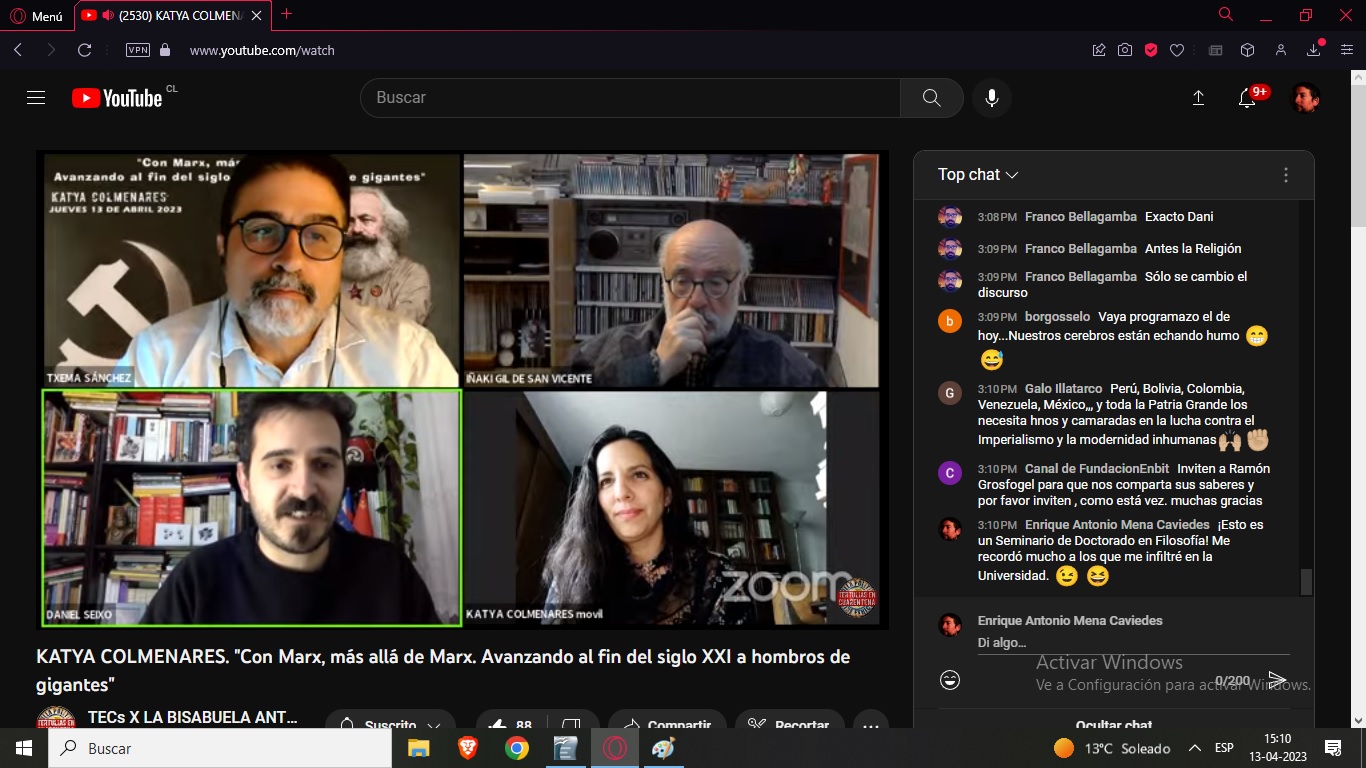Click Canal de FundacionEnbit username

coord(1097,469)
